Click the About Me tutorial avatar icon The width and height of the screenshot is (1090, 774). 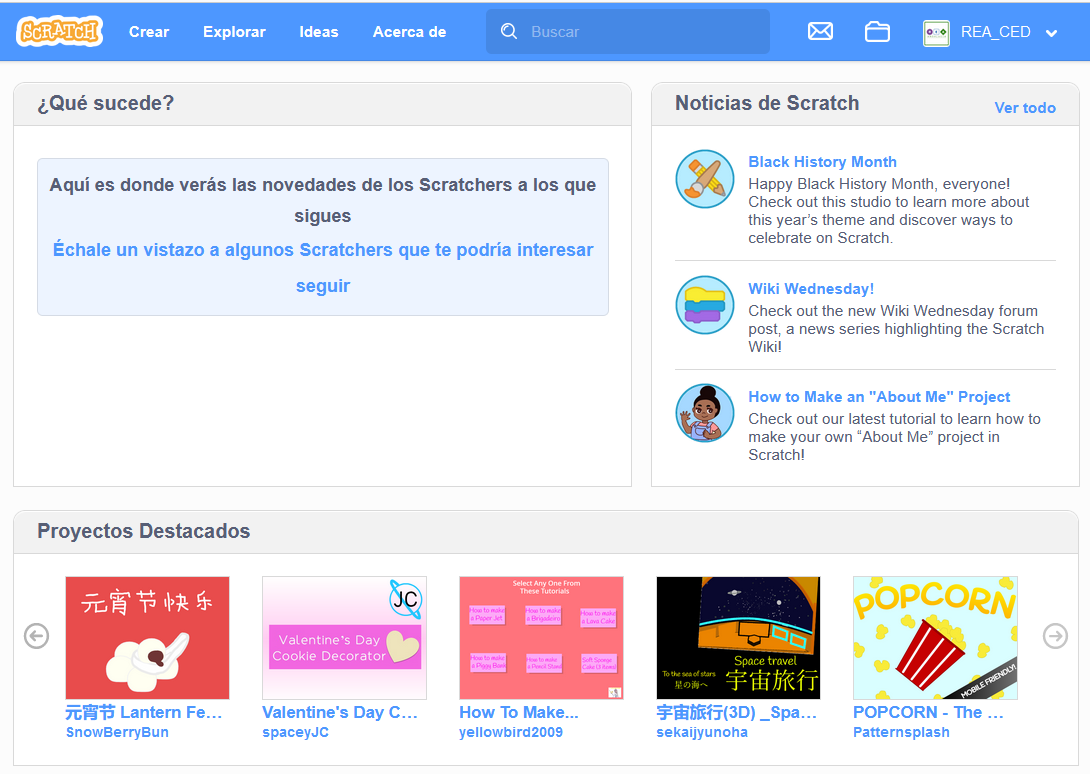coord(705,412)
